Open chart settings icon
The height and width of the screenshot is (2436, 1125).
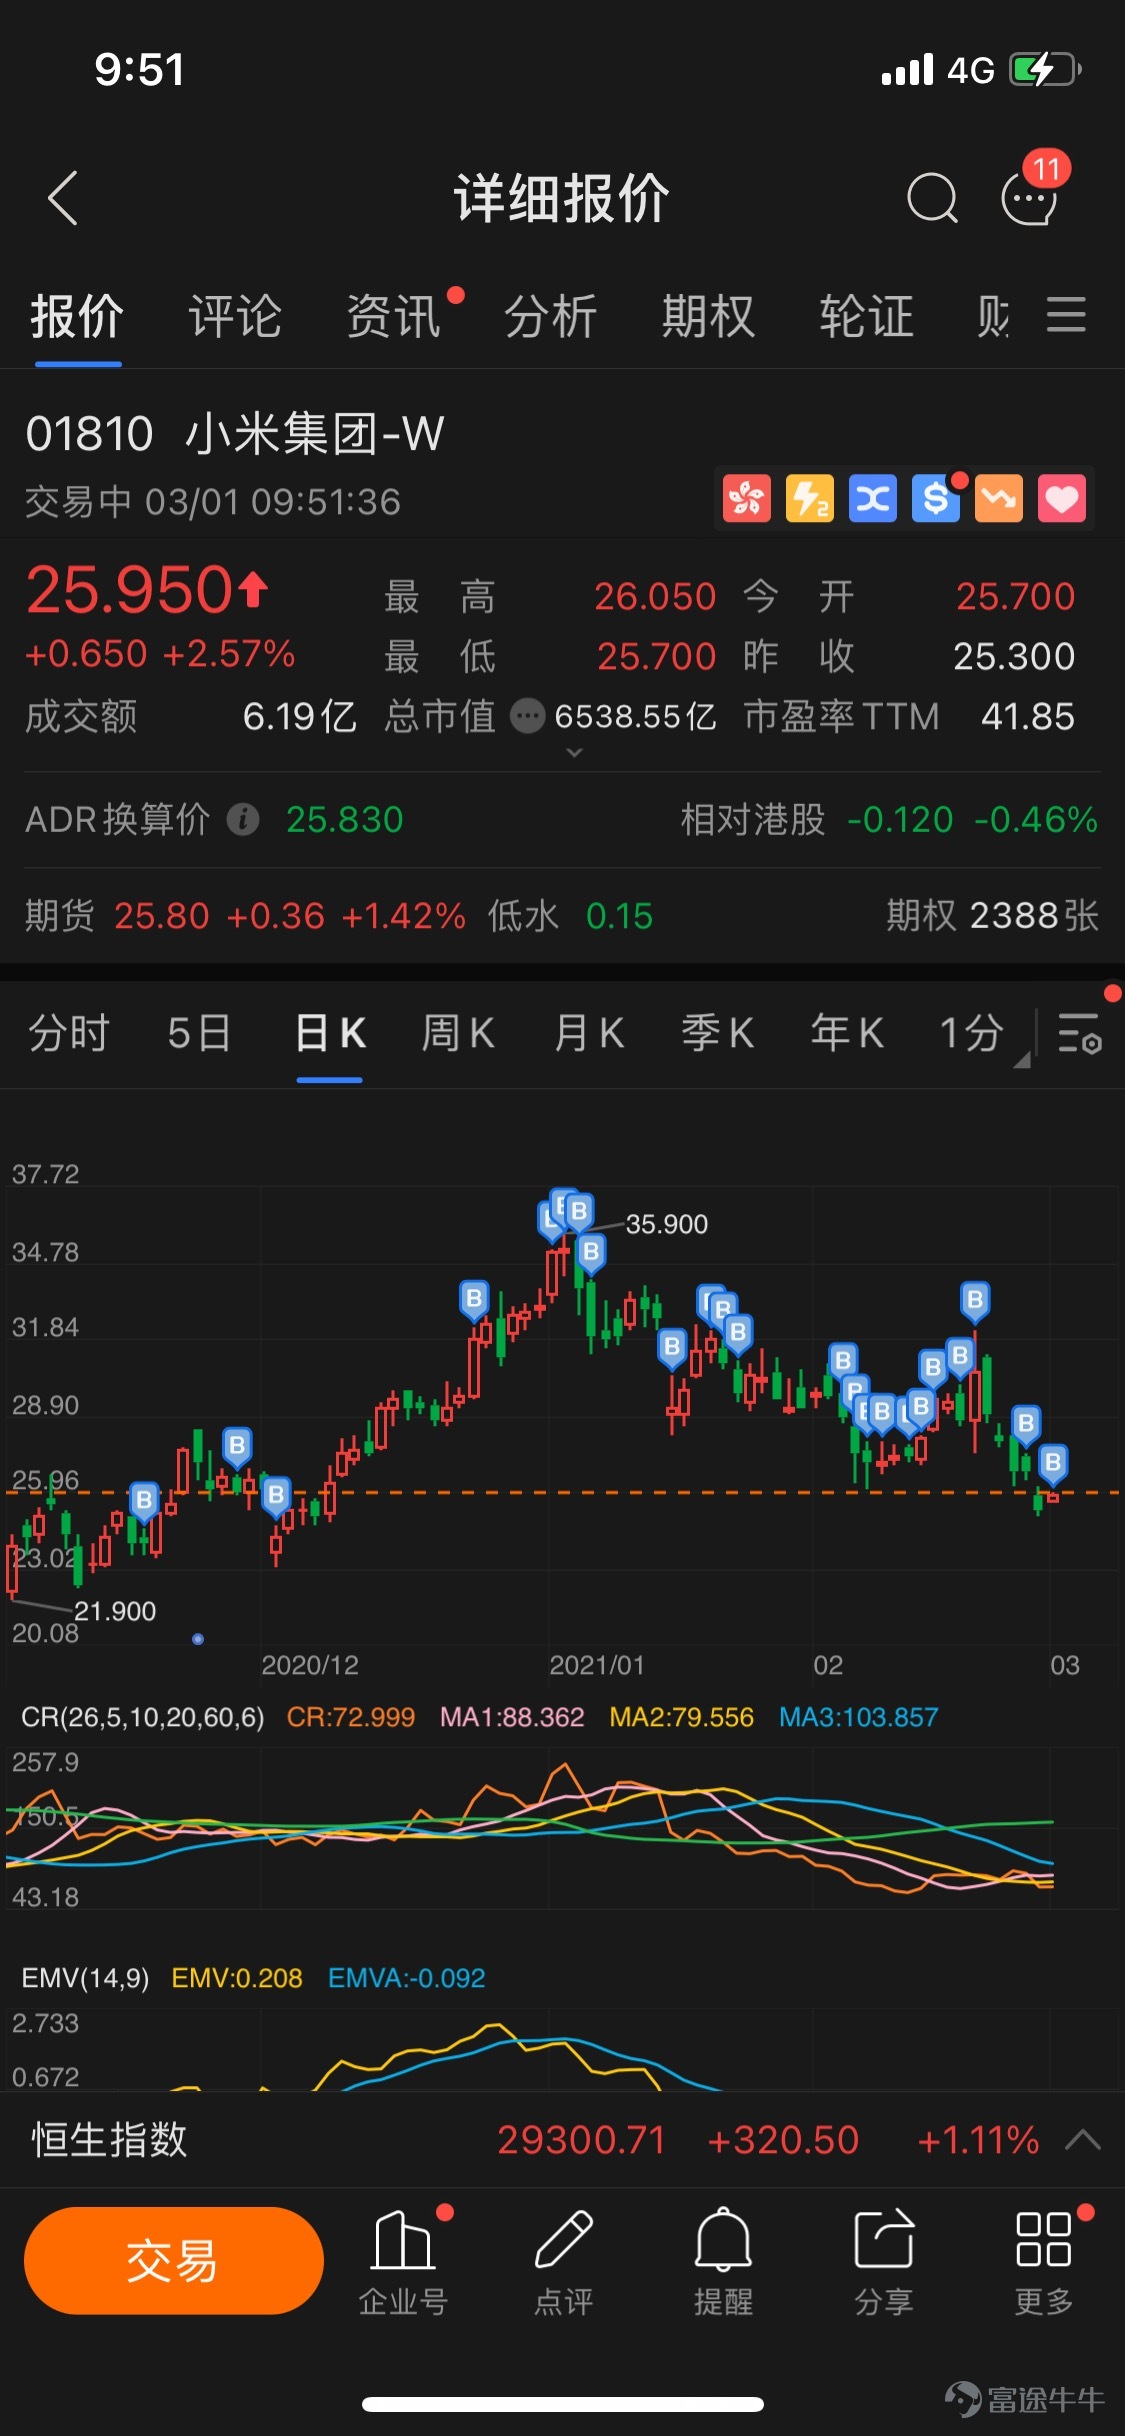click(x=1079, y=1033)
